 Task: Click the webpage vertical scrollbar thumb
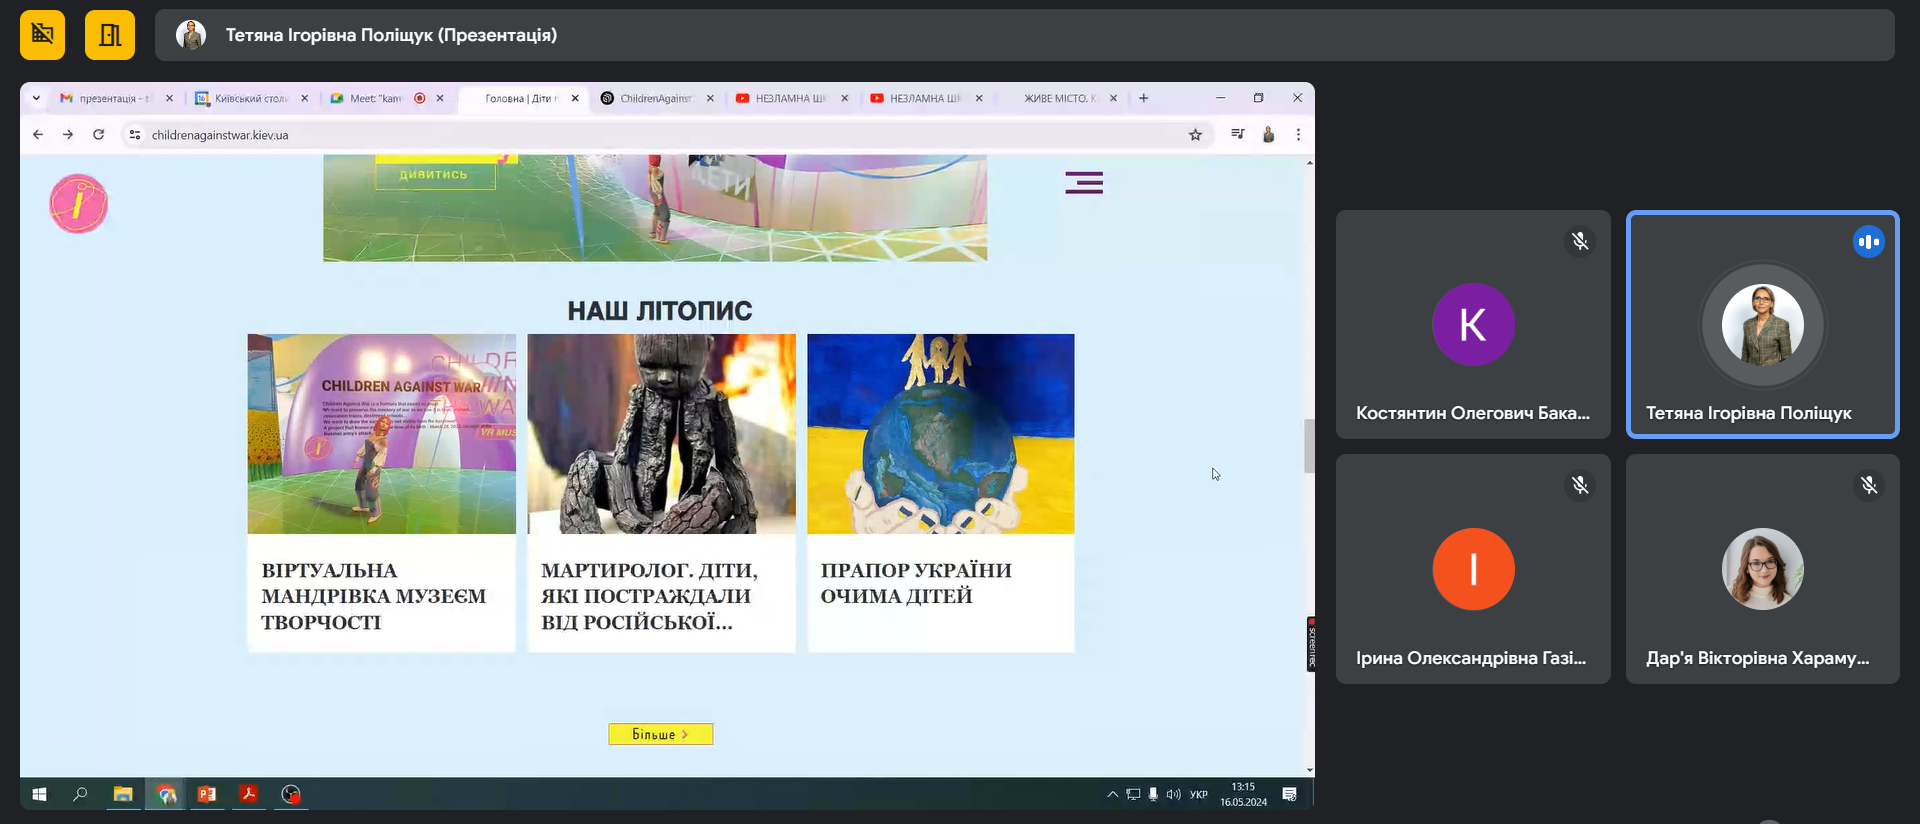click(x=1308, y=446)
